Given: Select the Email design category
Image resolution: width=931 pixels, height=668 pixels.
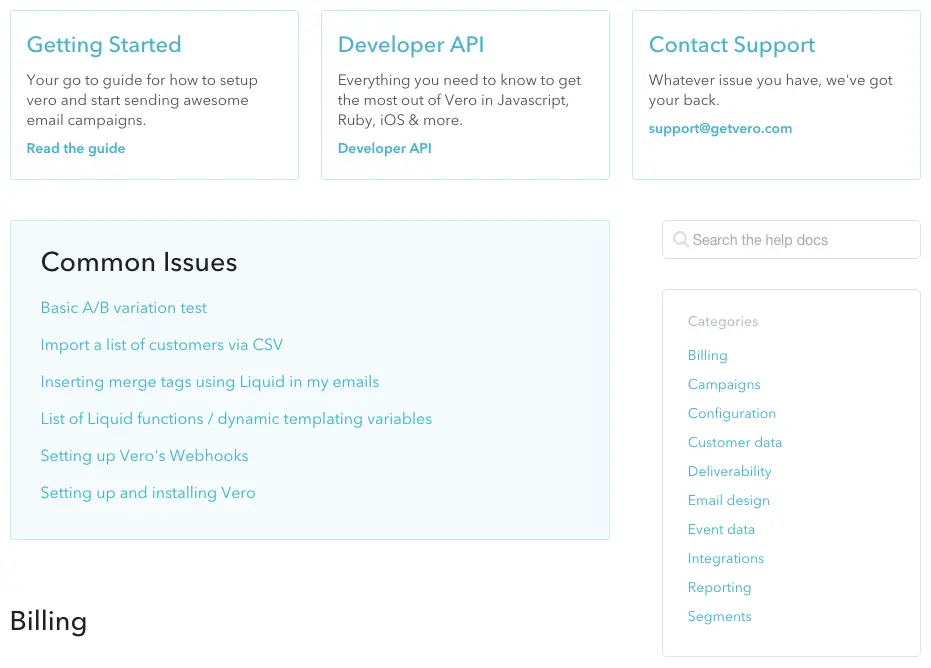Looking at the screenshot, I should click(728, 501).
